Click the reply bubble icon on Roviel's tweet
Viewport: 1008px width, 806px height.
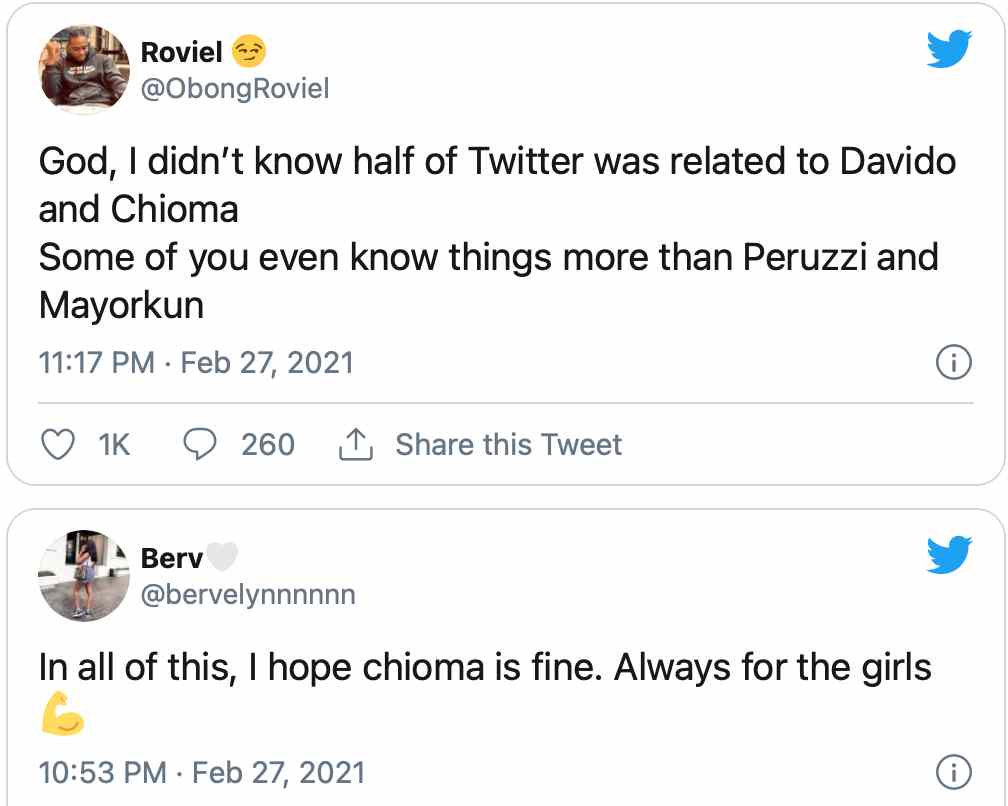[201, 445]
